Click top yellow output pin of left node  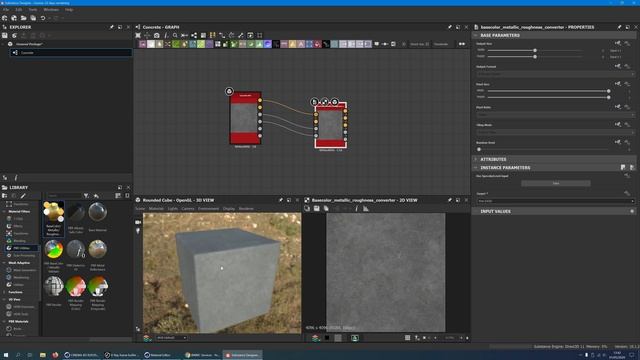click(x=260, y=100)
